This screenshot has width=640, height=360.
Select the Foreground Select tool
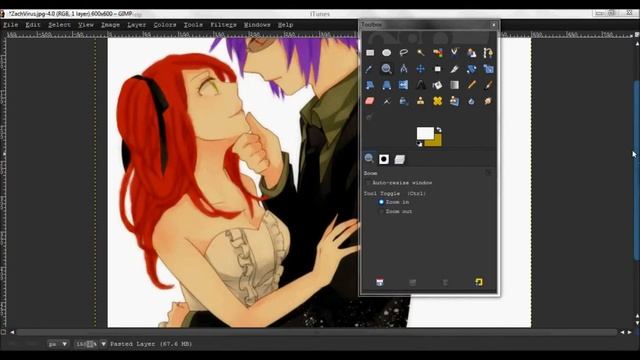pyautogui.click(x=471, y=53)
